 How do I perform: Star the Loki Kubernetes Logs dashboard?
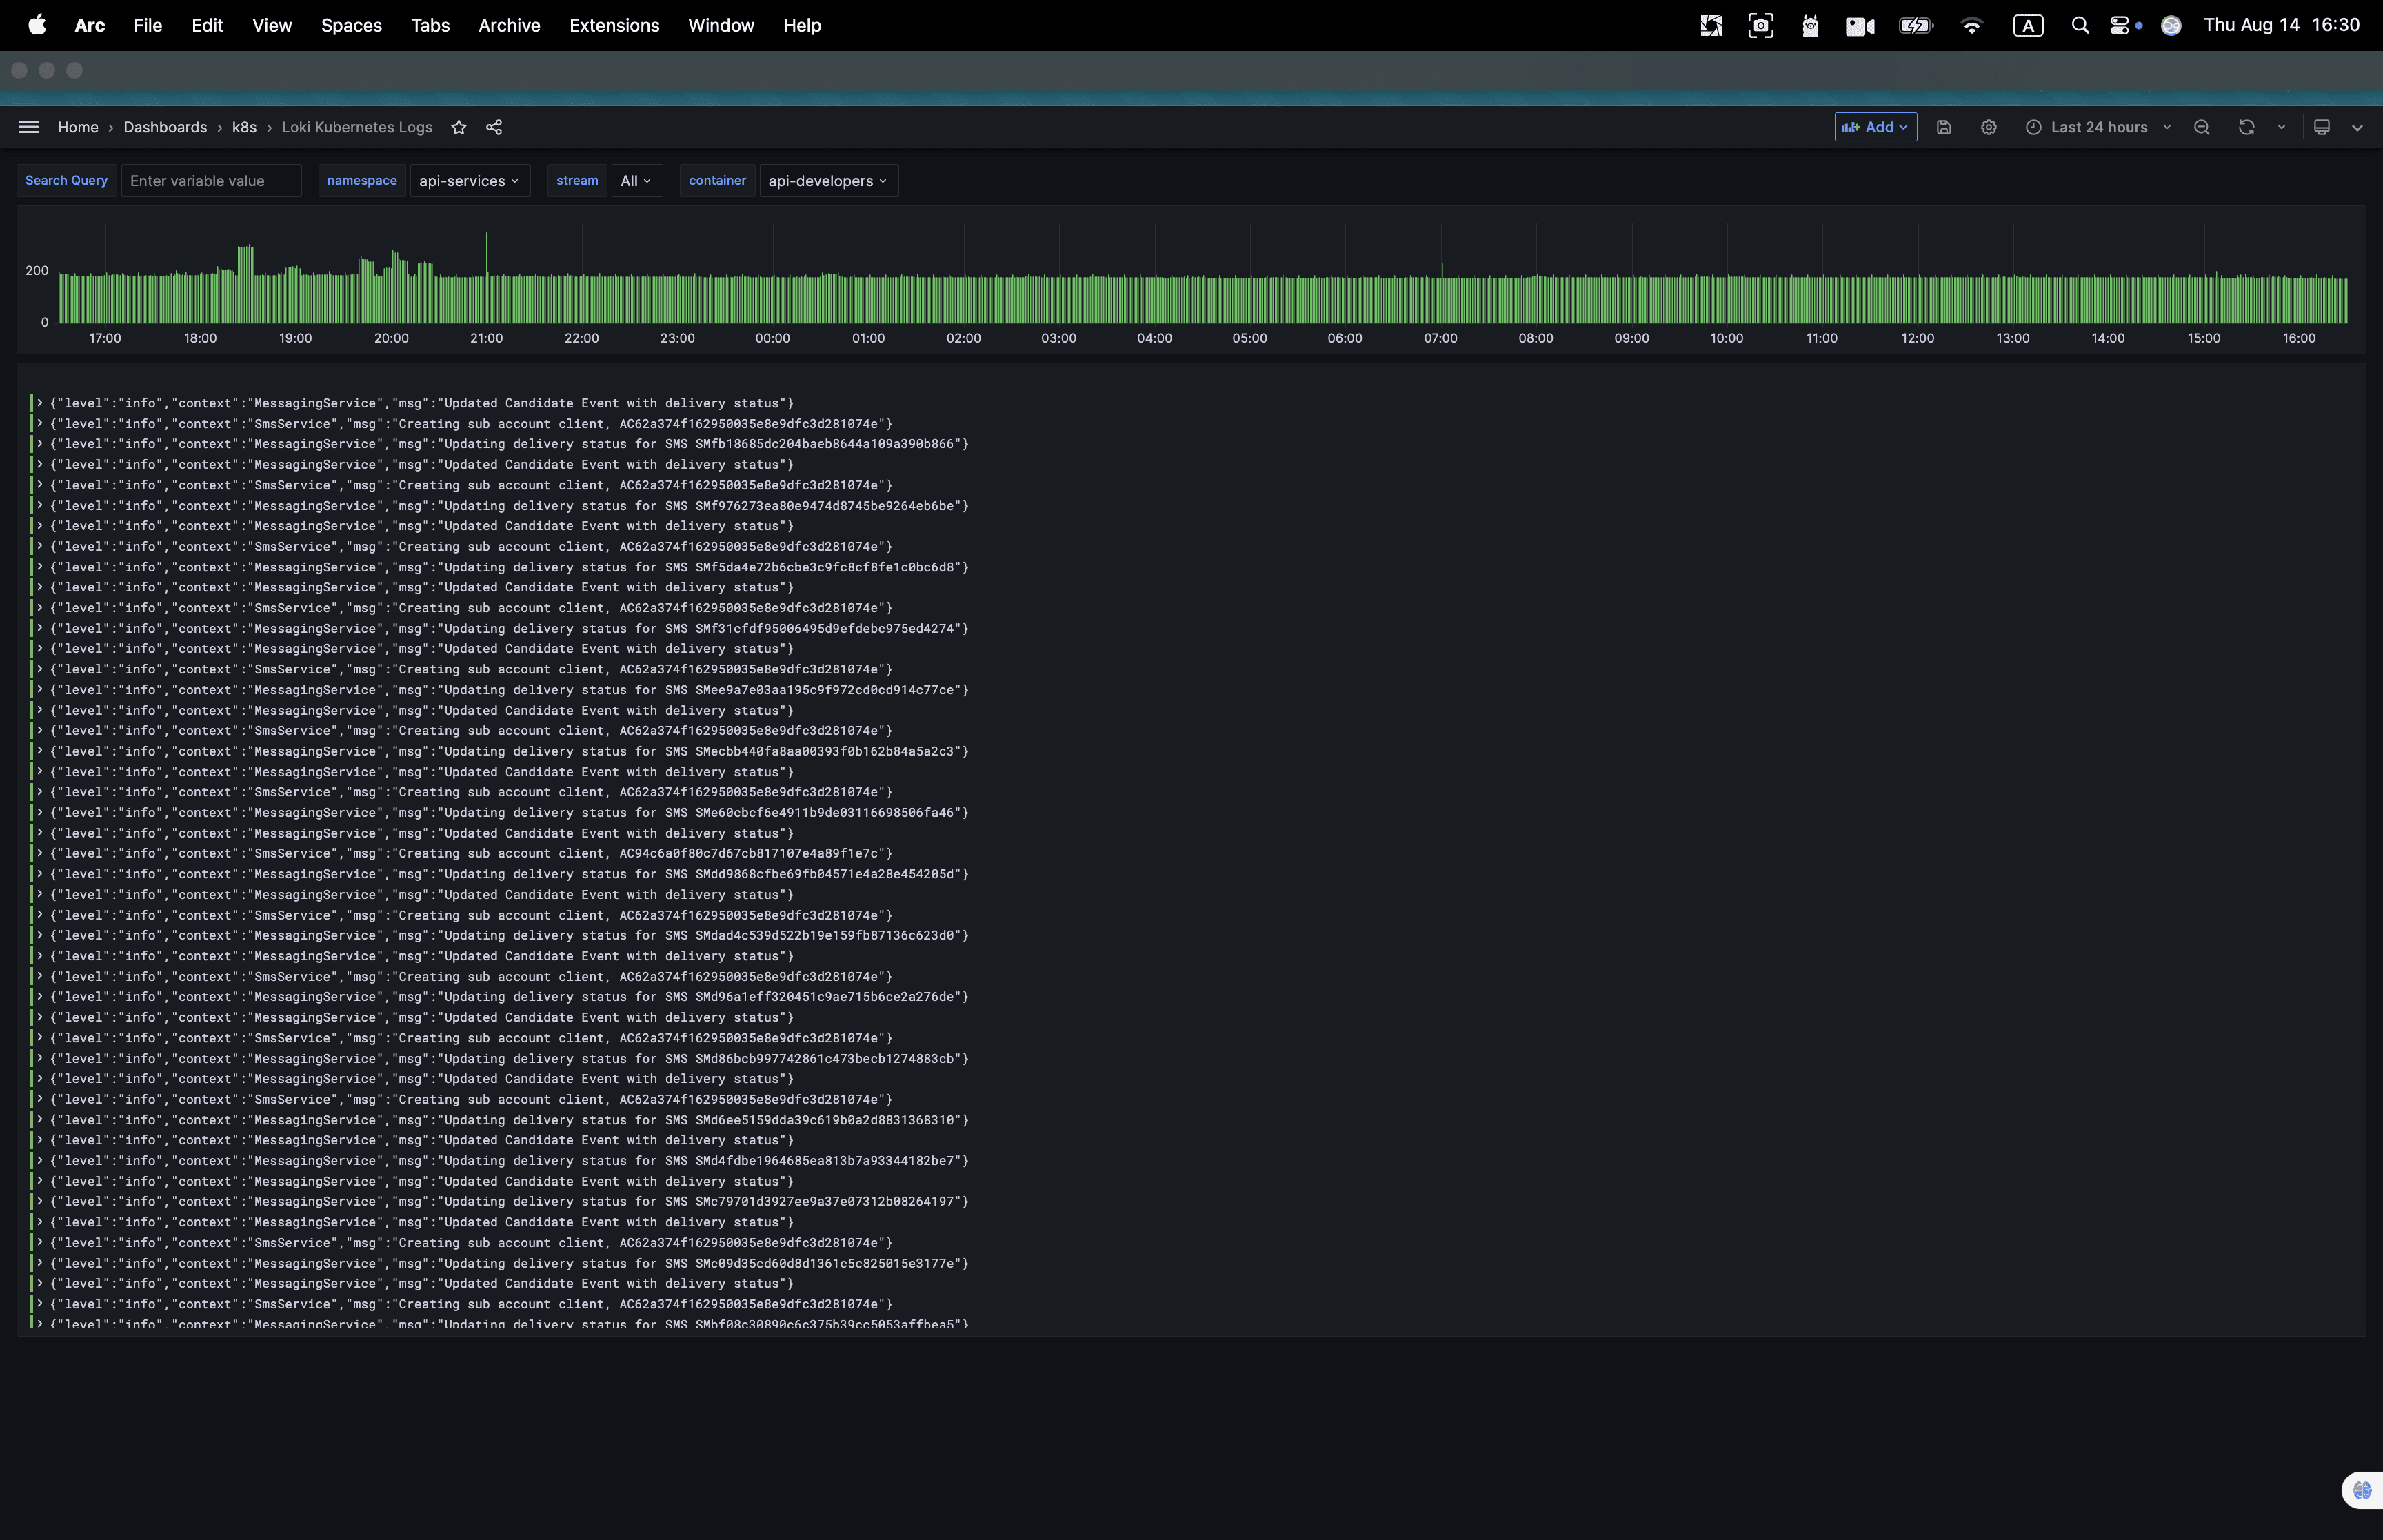(459, 127)
